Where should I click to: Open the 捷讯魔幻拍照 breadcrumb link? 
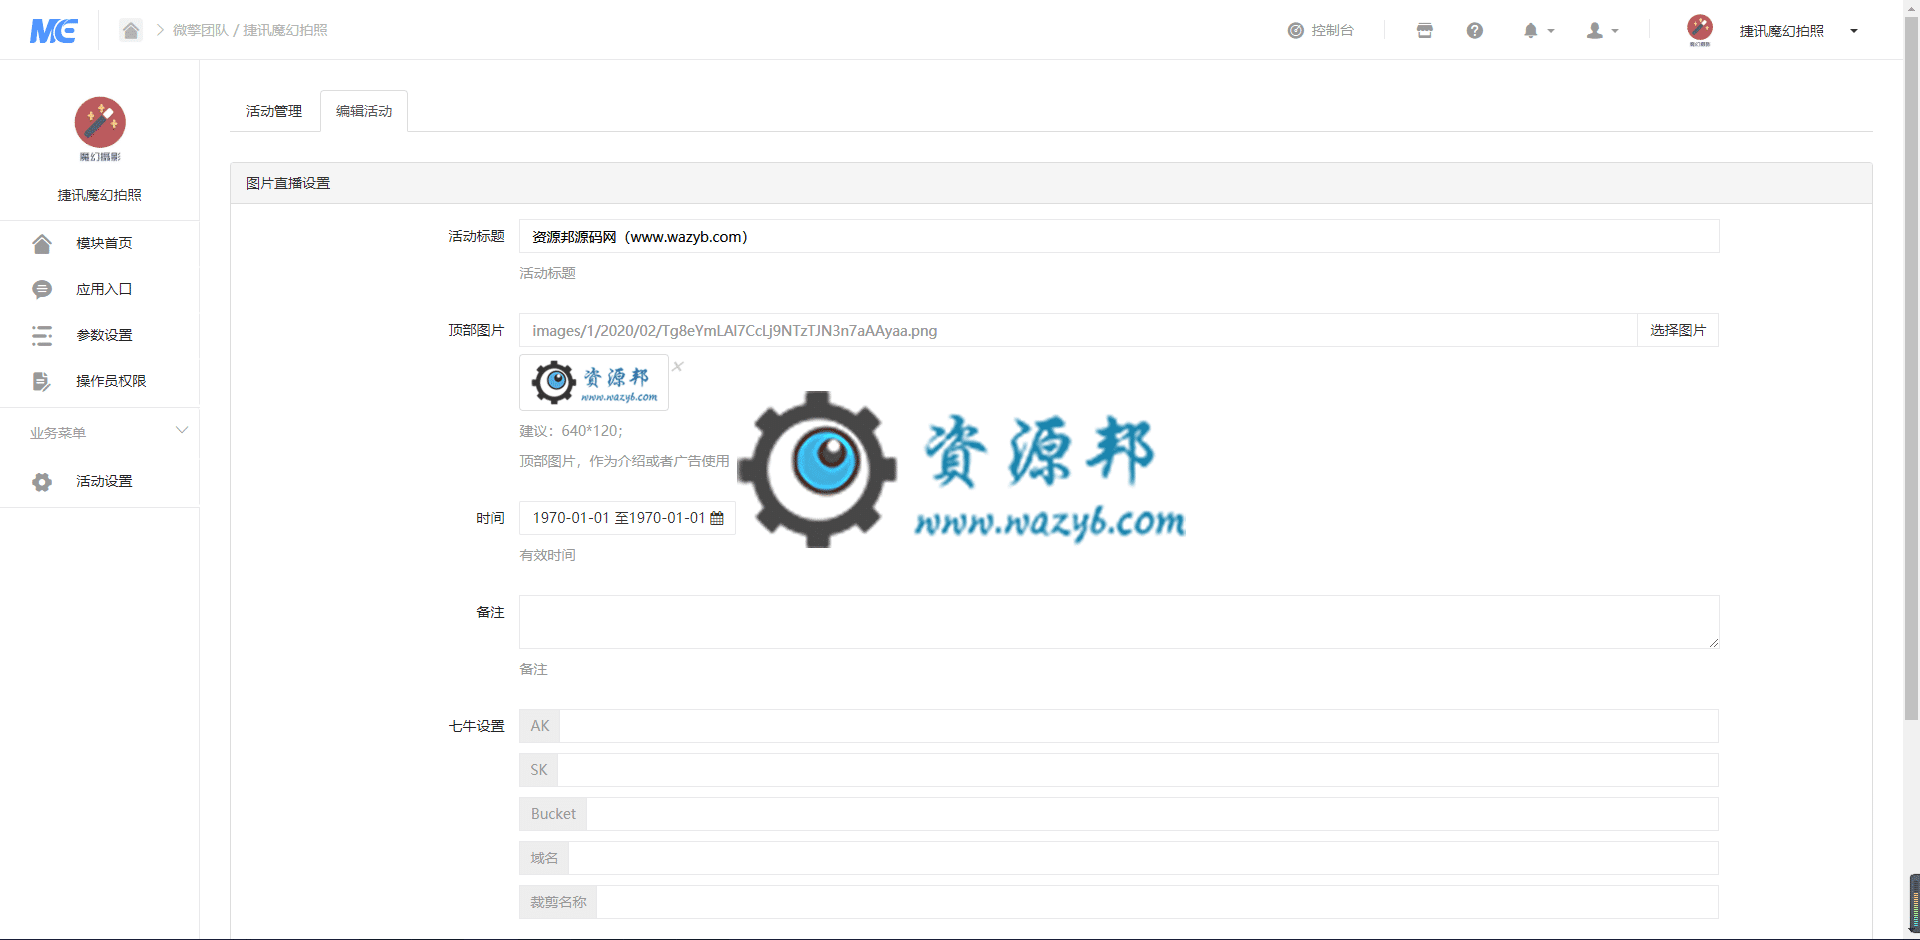click(x=285, y=30)
